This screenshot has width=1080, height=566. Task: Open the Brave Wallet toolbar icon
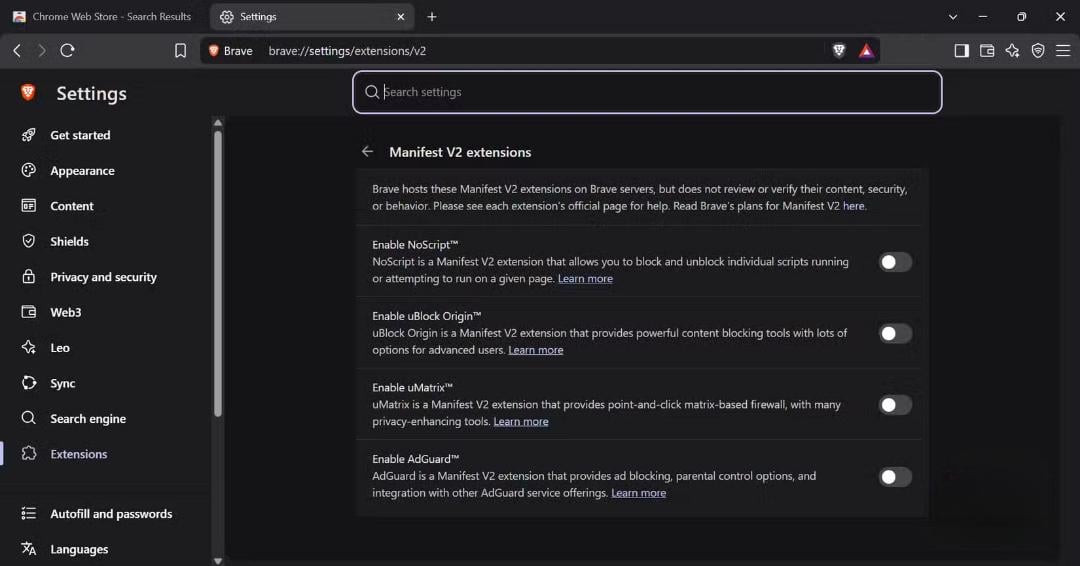click(x=987, y=50)
